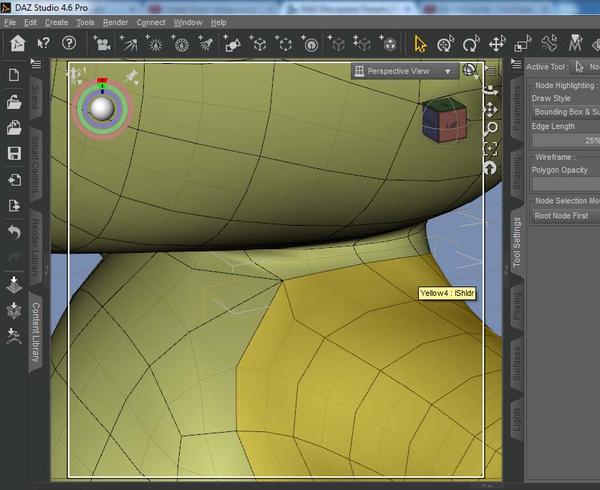Click the viewport zoom magnifier icon
600x490 pixels.
coord(490,129)
